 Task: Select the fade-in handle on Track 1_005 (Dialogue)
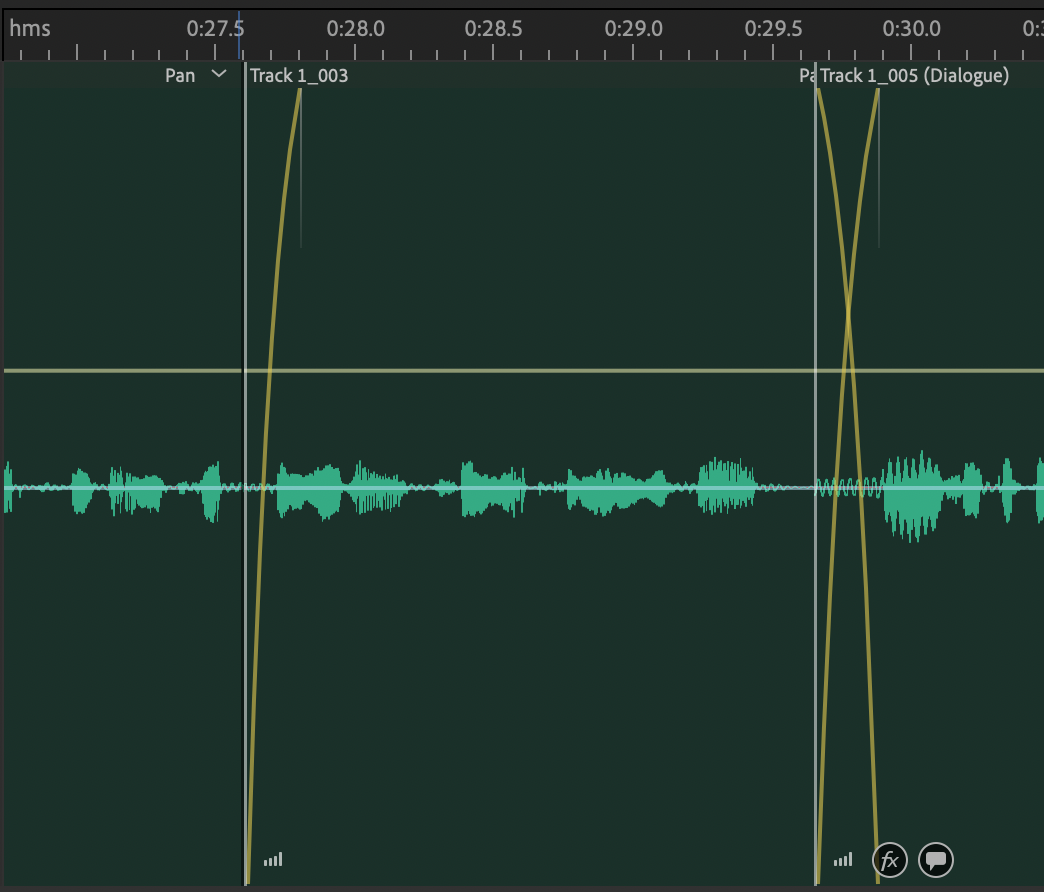878,92
